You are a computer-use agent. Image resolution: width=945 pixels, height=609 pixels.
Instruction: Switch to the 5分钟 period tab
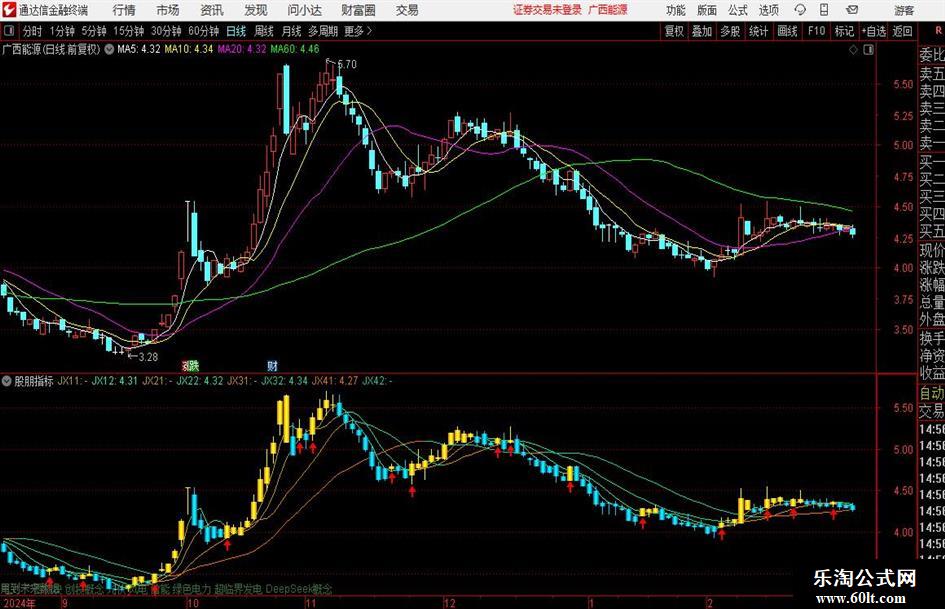coord(94,31)
